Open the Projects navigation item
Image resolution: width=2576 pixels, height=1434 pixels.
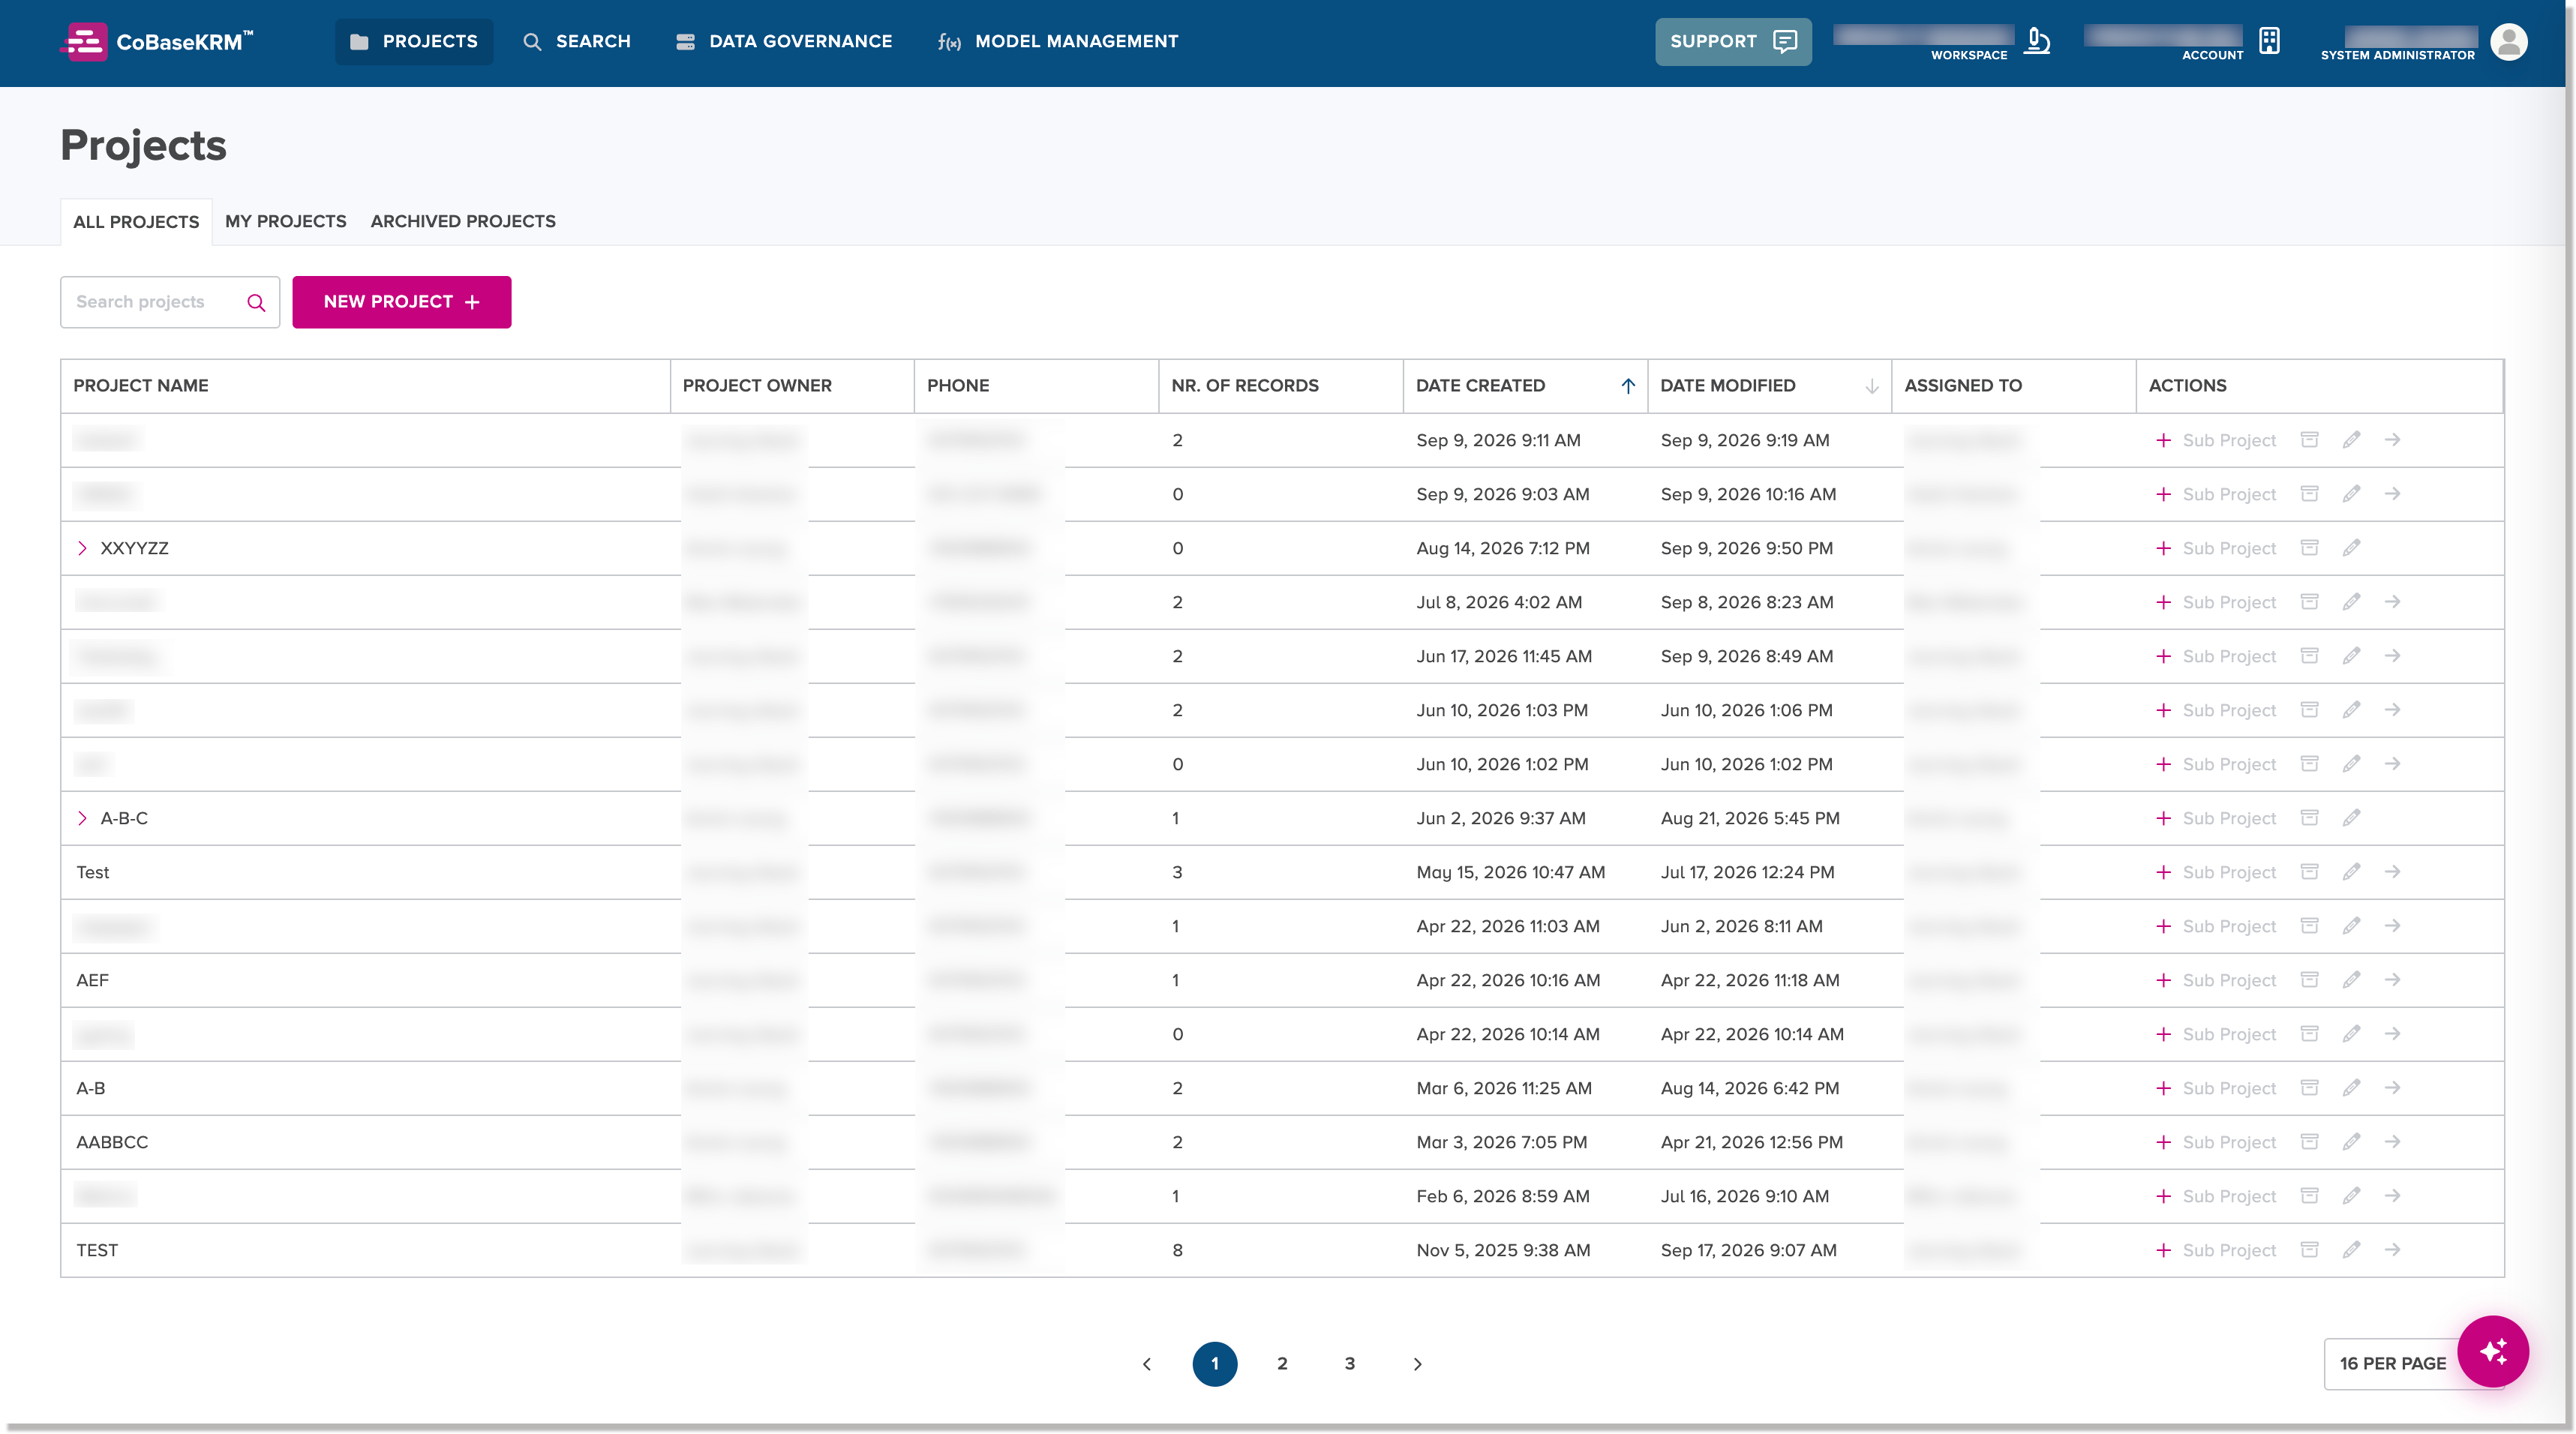click(x=414, y=42)
